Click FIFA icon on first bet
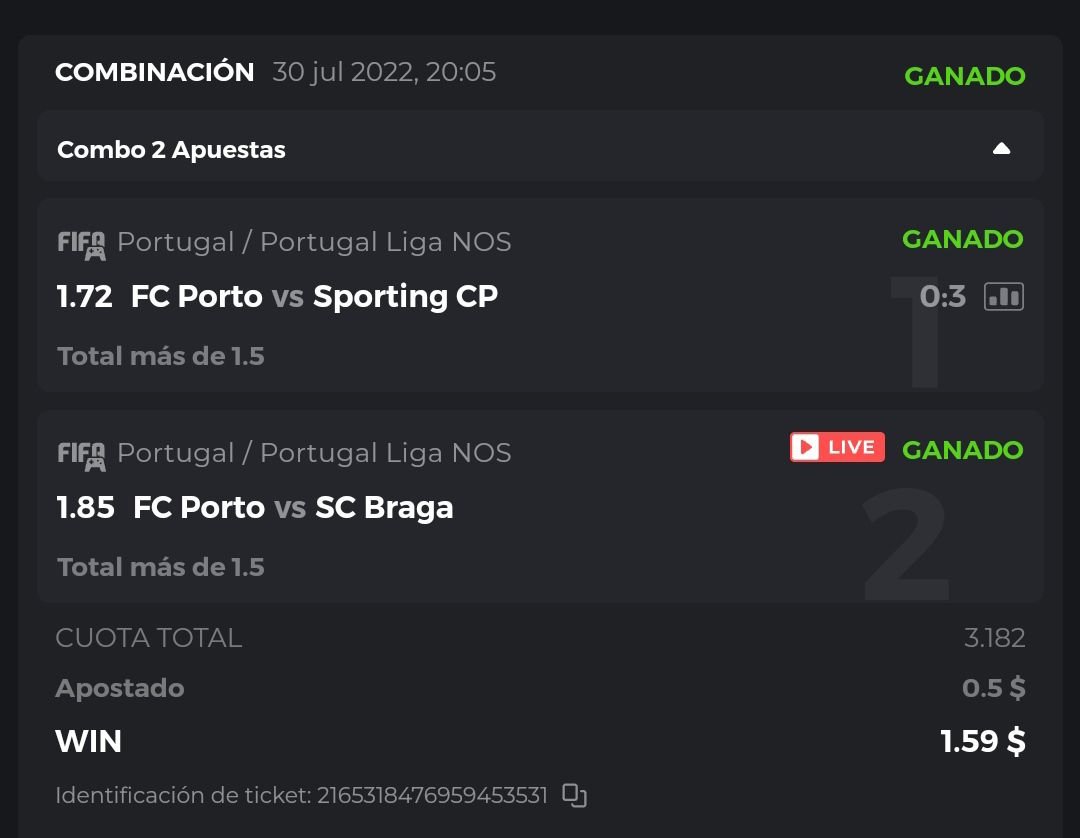The width and height of the screenshot is (1080, 838). (x=81, y=244)
